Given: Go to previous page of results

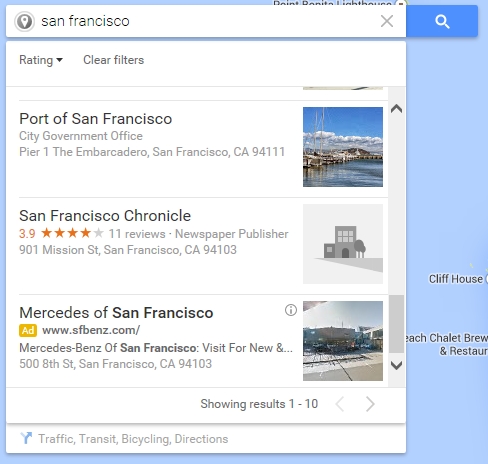Looking at the screenshot, I should pos(340,404).
